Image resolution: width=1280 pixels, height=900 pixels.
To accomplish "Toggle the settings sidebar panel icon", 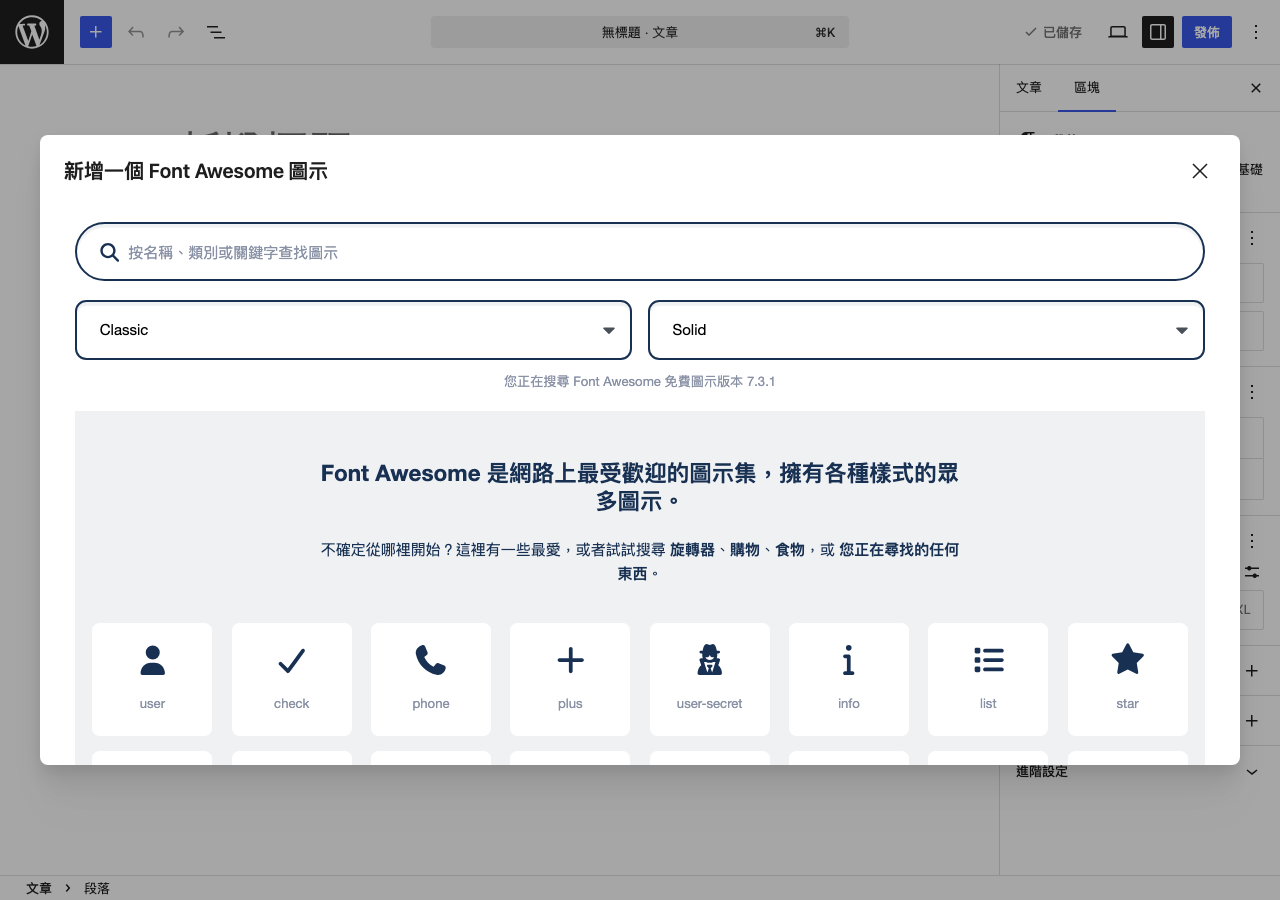I will coord(1158,32).
